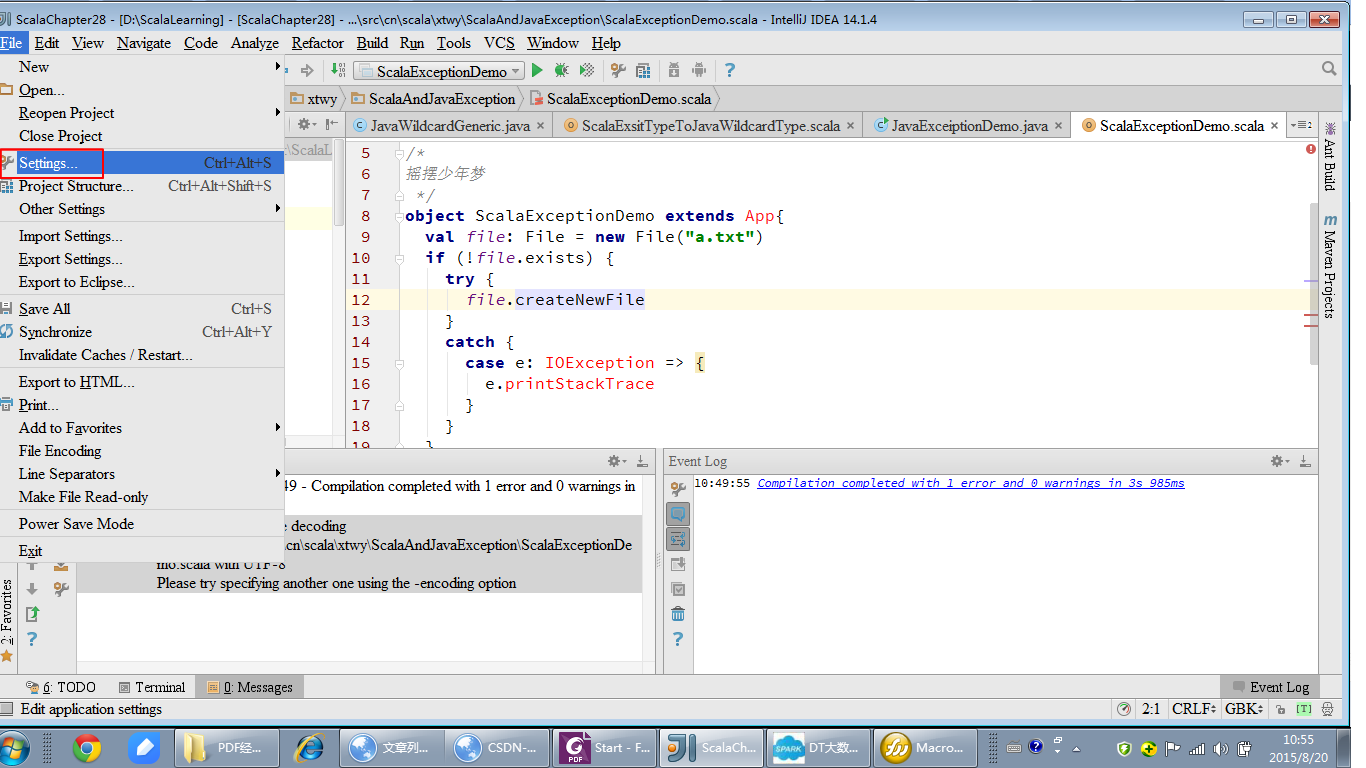This screenshot has height=768, width=1366.
Task: Click Event Log button in status bar
Action: click(x=1271, y=687)
